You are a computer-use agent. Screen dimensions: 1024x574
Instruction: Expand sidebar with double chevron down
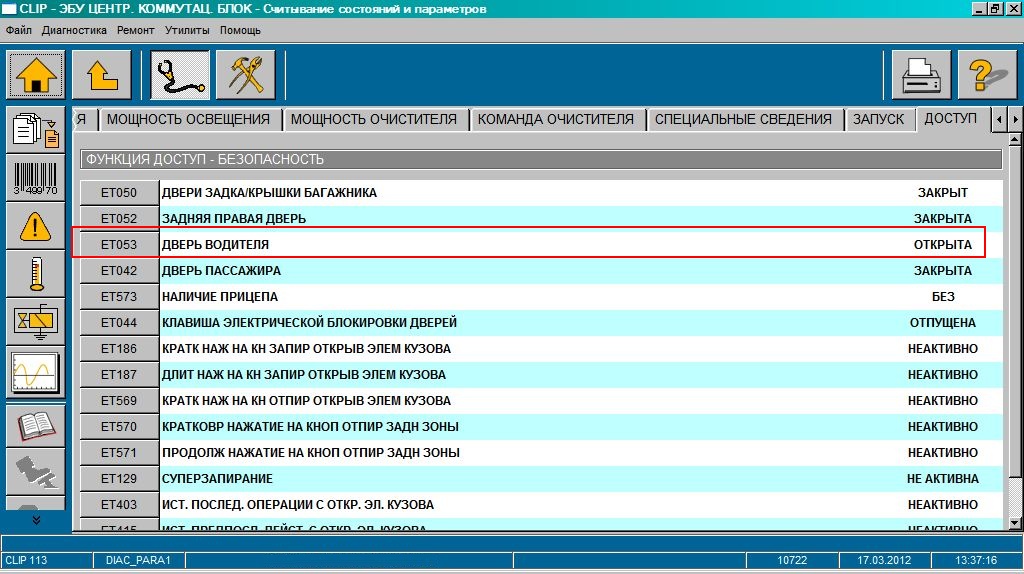pyautogui.click(x=36, y=520)
